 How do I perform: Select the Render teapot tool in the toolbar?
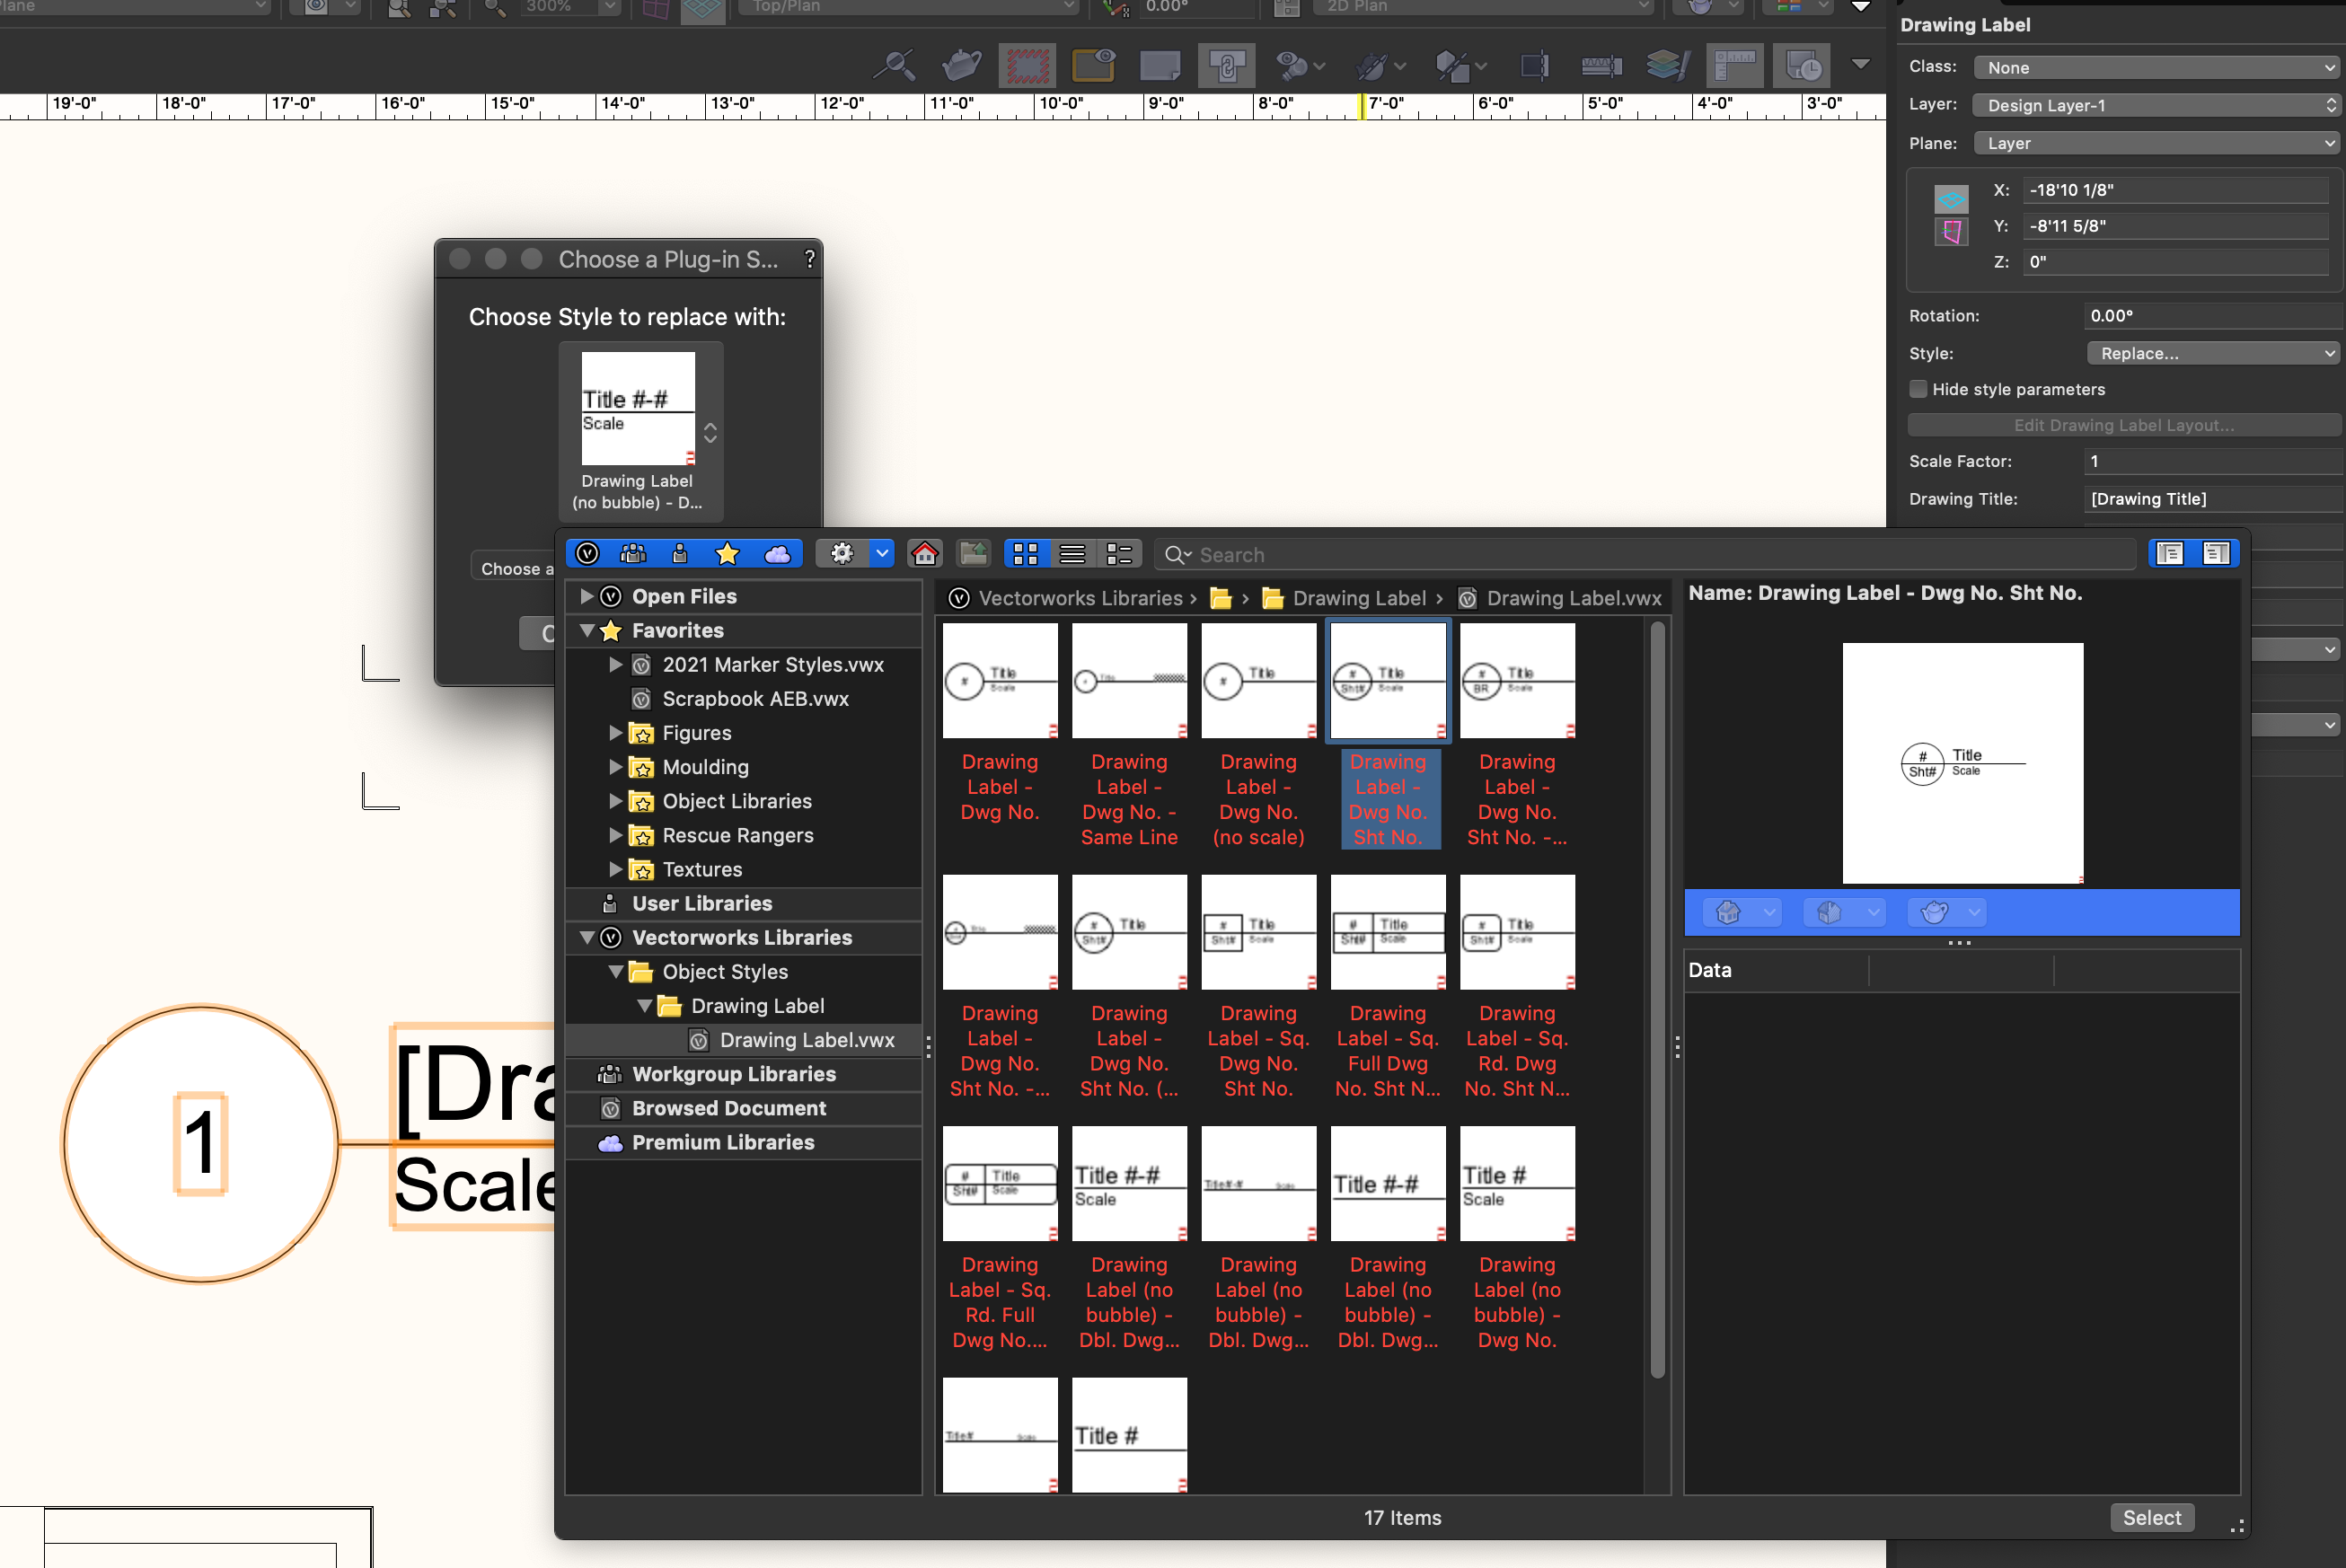tap(961, 65)
